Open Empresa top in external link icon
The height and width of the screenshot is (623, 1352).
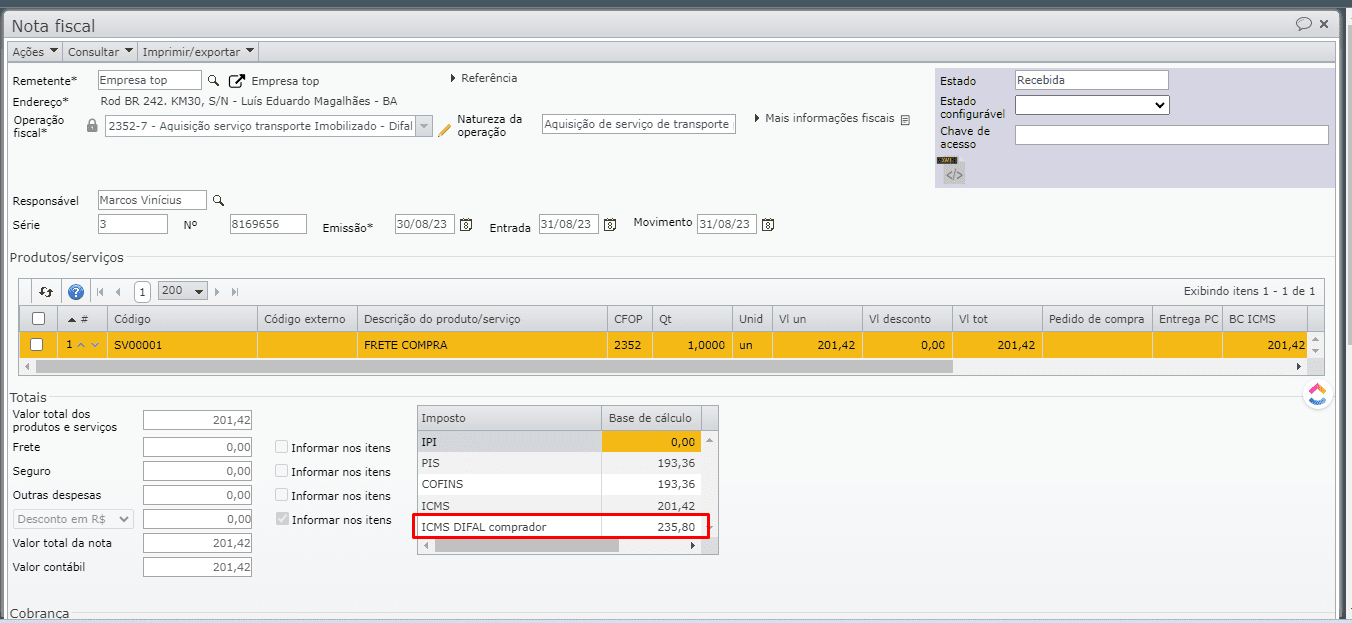(x=237, y=81)
